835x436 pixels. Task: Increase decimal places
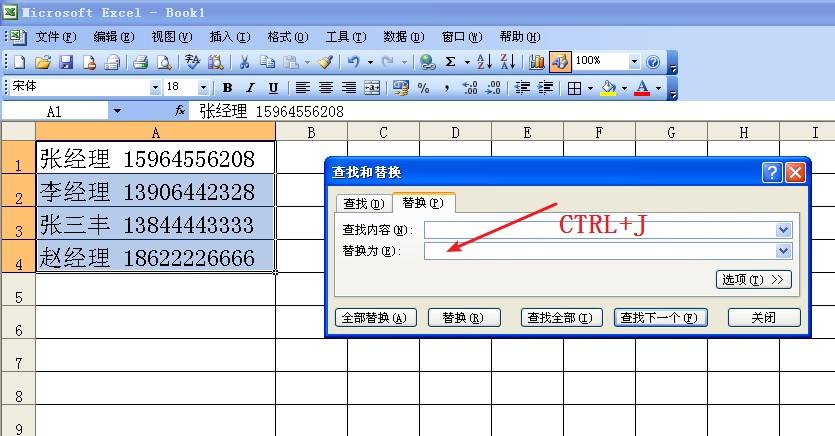470,88
